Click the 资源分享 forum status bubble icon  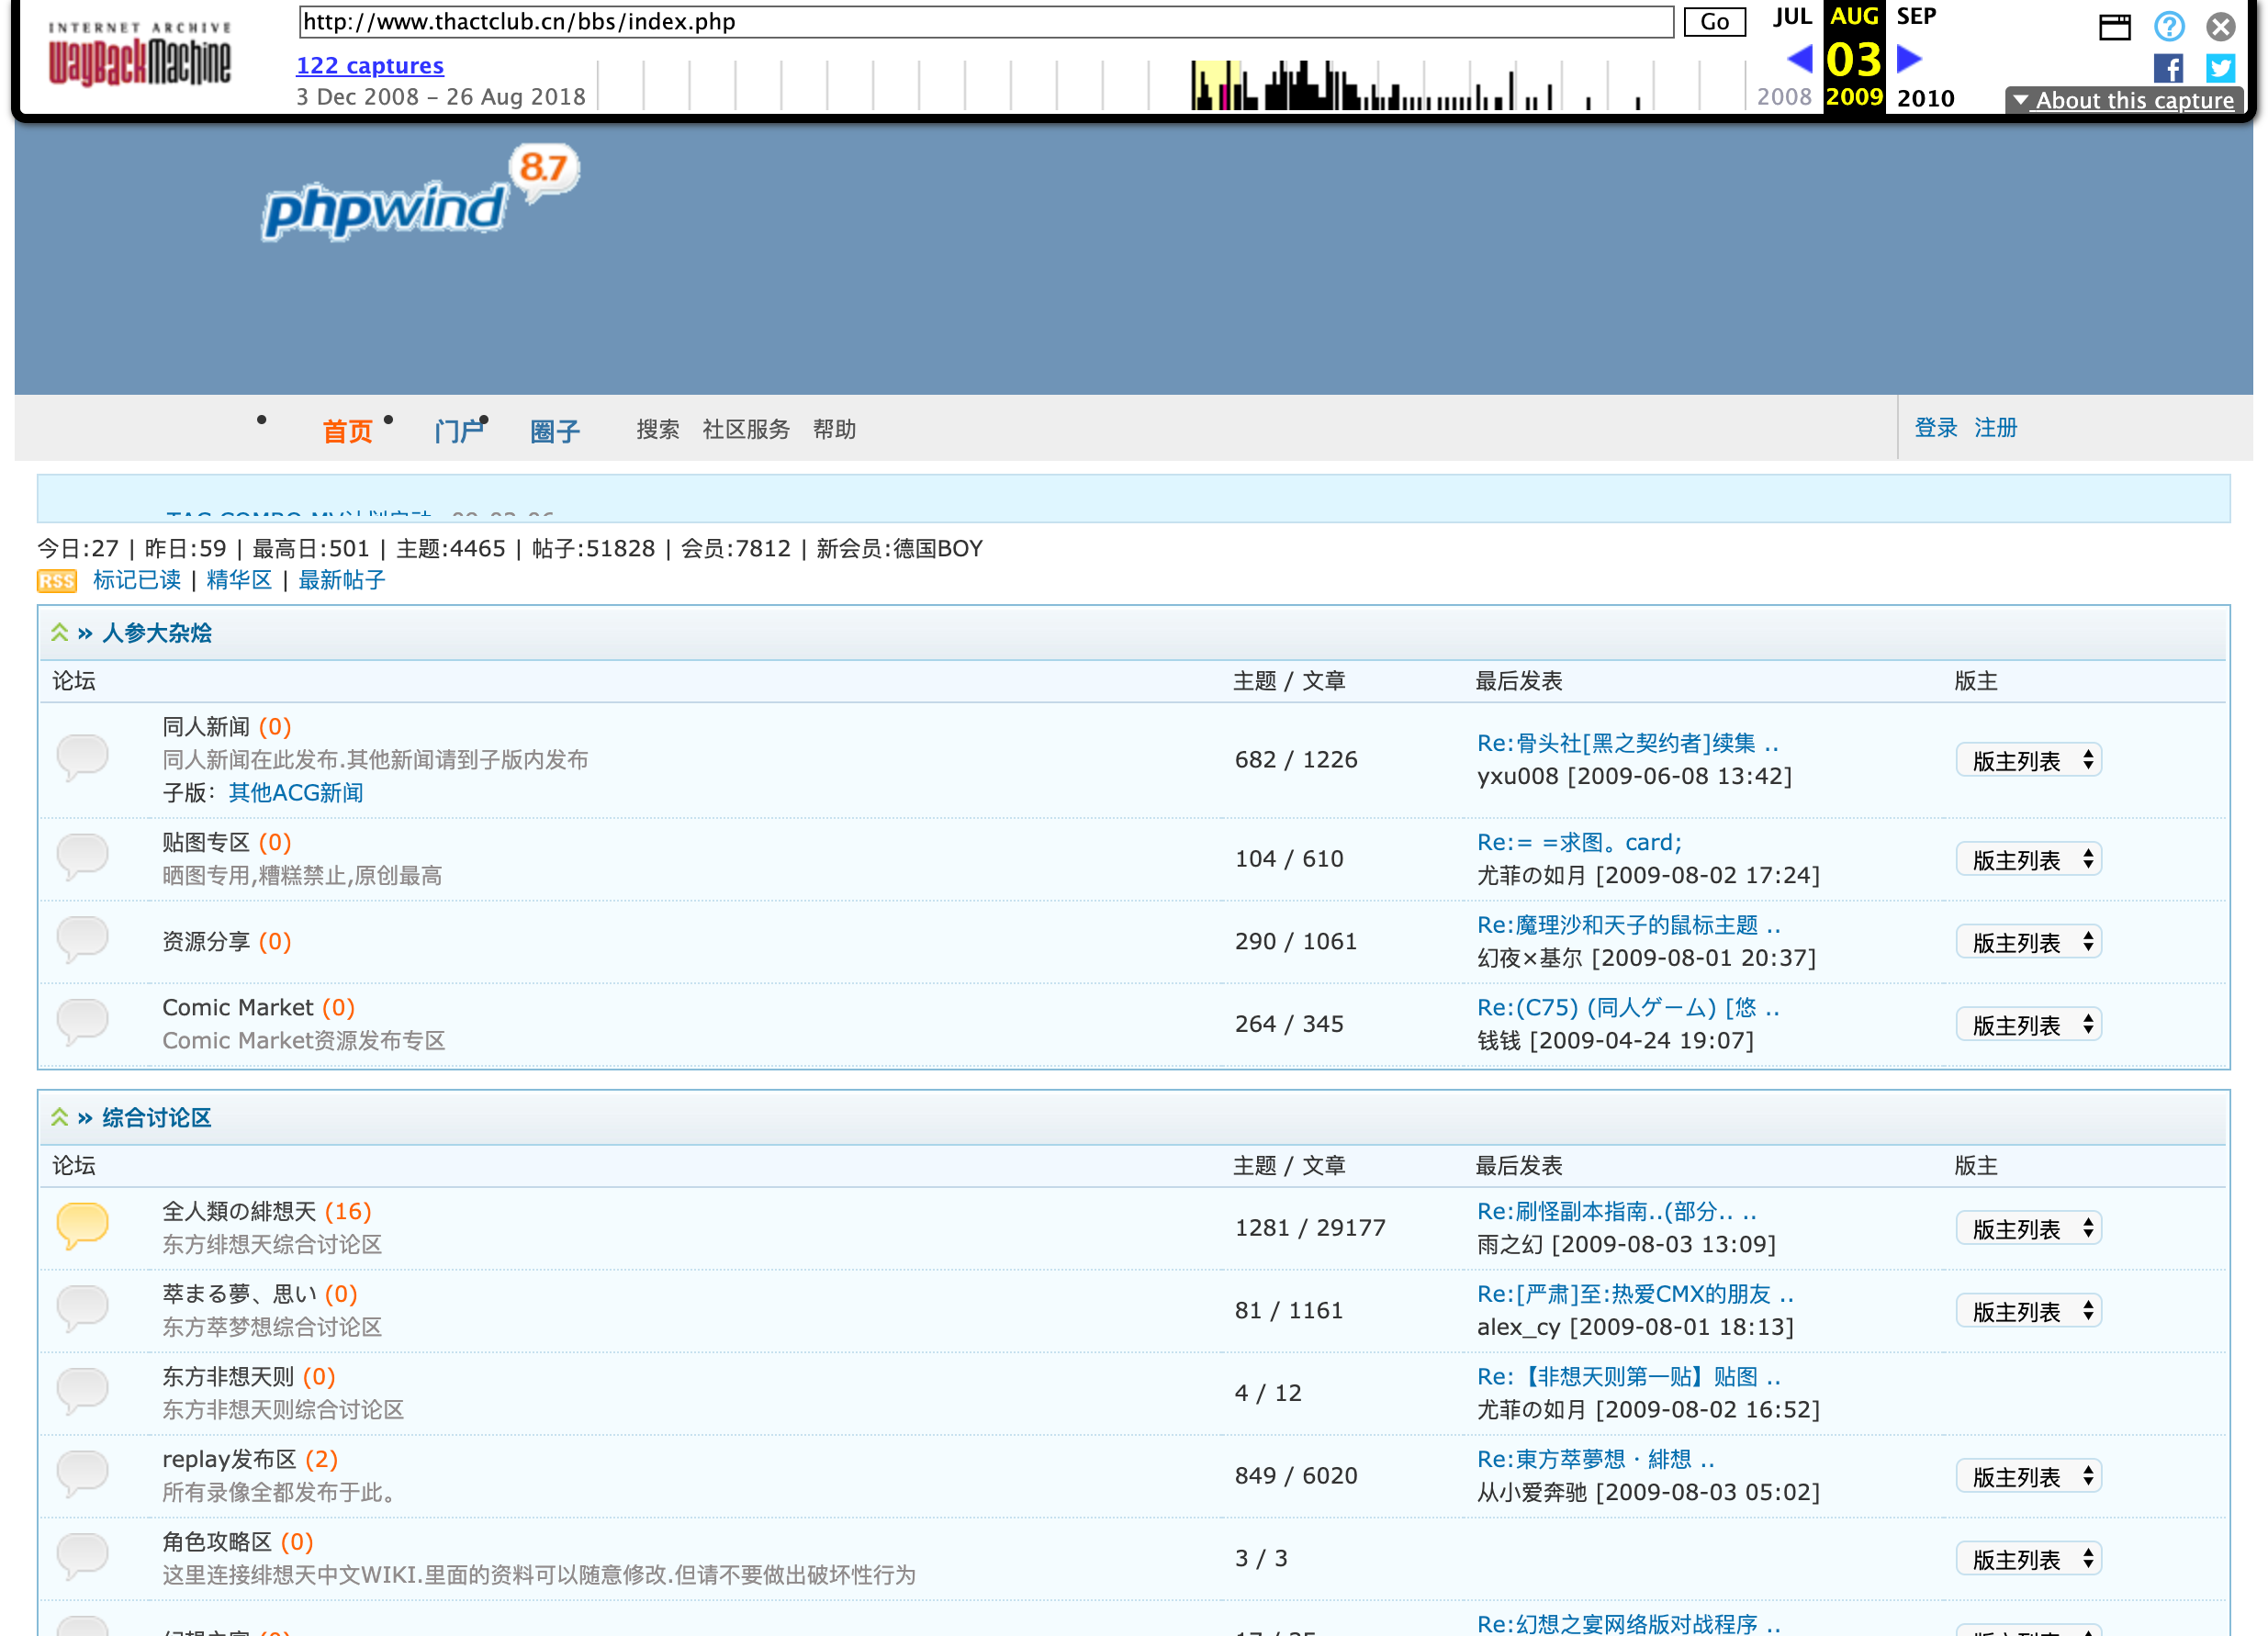[x=82, y=939]
